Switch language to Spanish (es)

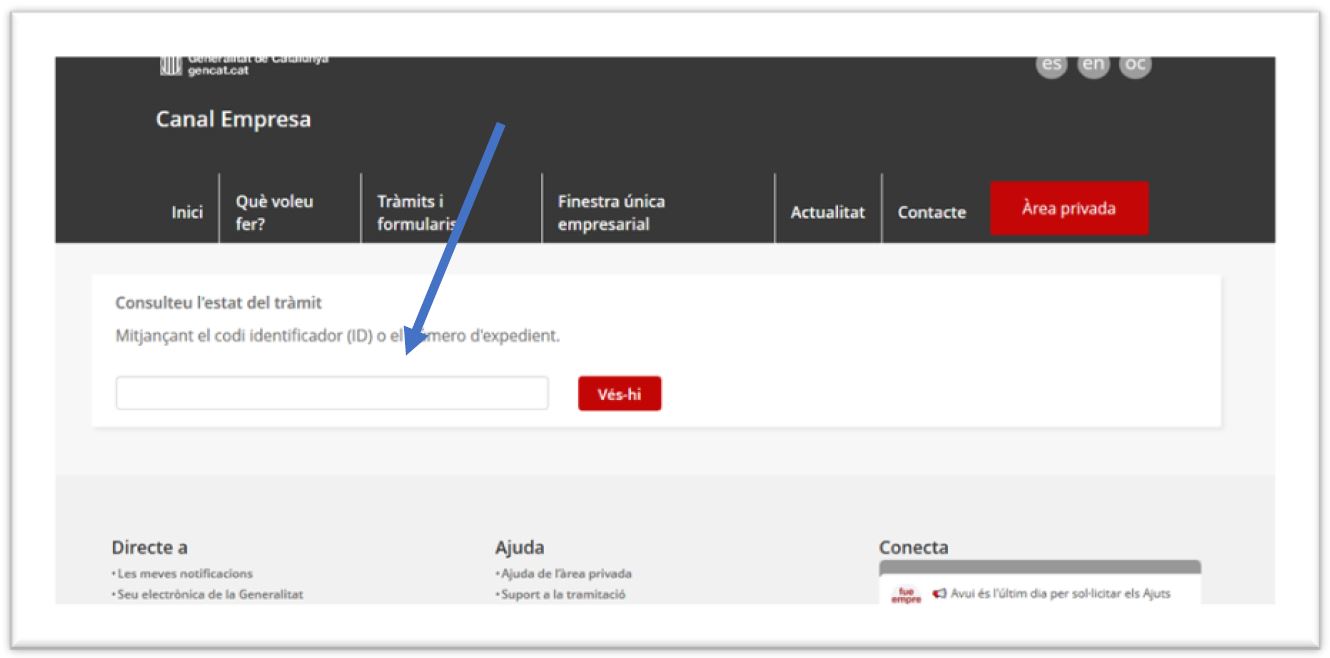pos(1051,65)
